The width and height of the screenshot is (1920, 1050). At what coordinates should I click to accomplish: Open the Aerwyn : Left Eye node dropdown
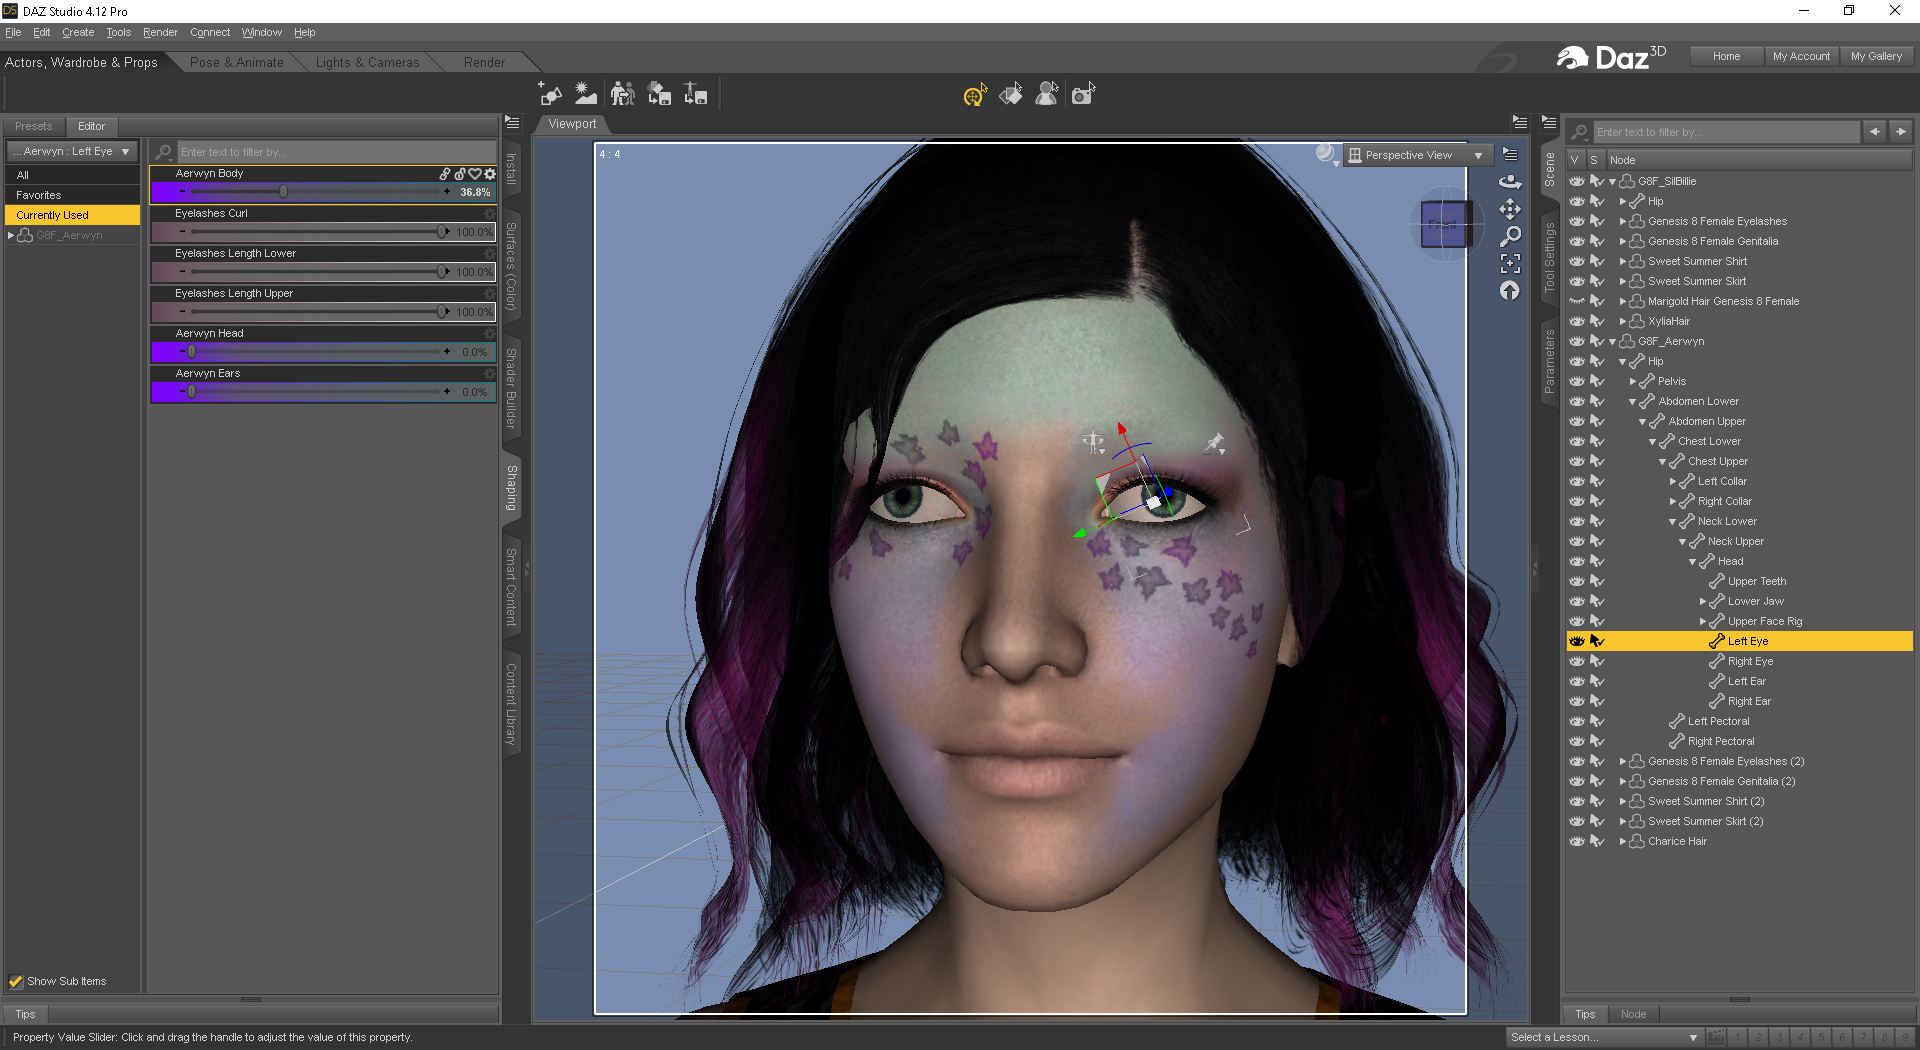(x=72, y=151)
